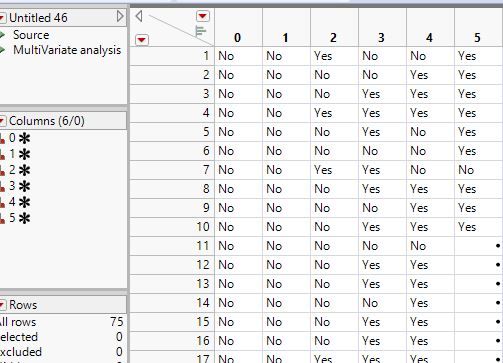
Task: Click the Excluded rows count
Action: (x=119, y=352)
